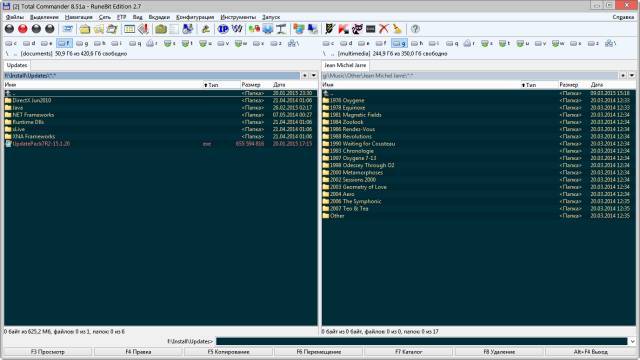Sort left panel by Тип column

(221, 85)
